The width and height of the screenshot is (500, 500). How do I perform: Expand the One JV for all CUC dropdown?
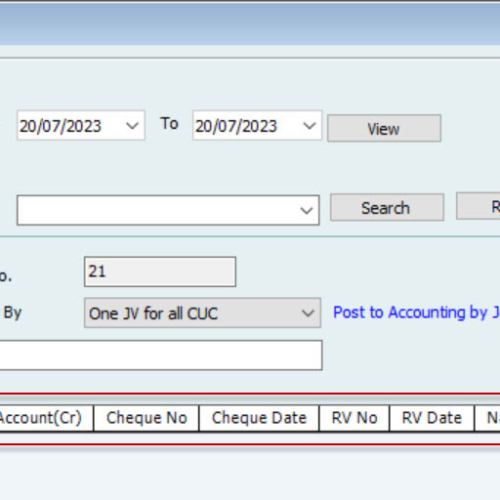307,313
